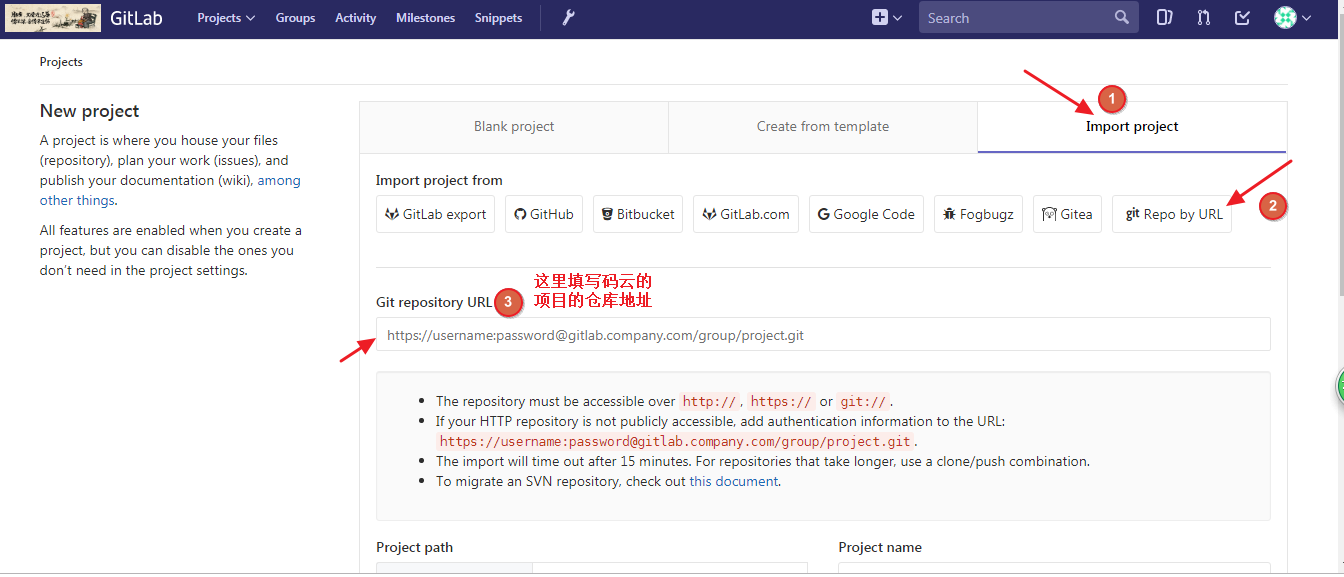
Task: Click the Projects breadcrumb
Action: [x=61, y=62]
